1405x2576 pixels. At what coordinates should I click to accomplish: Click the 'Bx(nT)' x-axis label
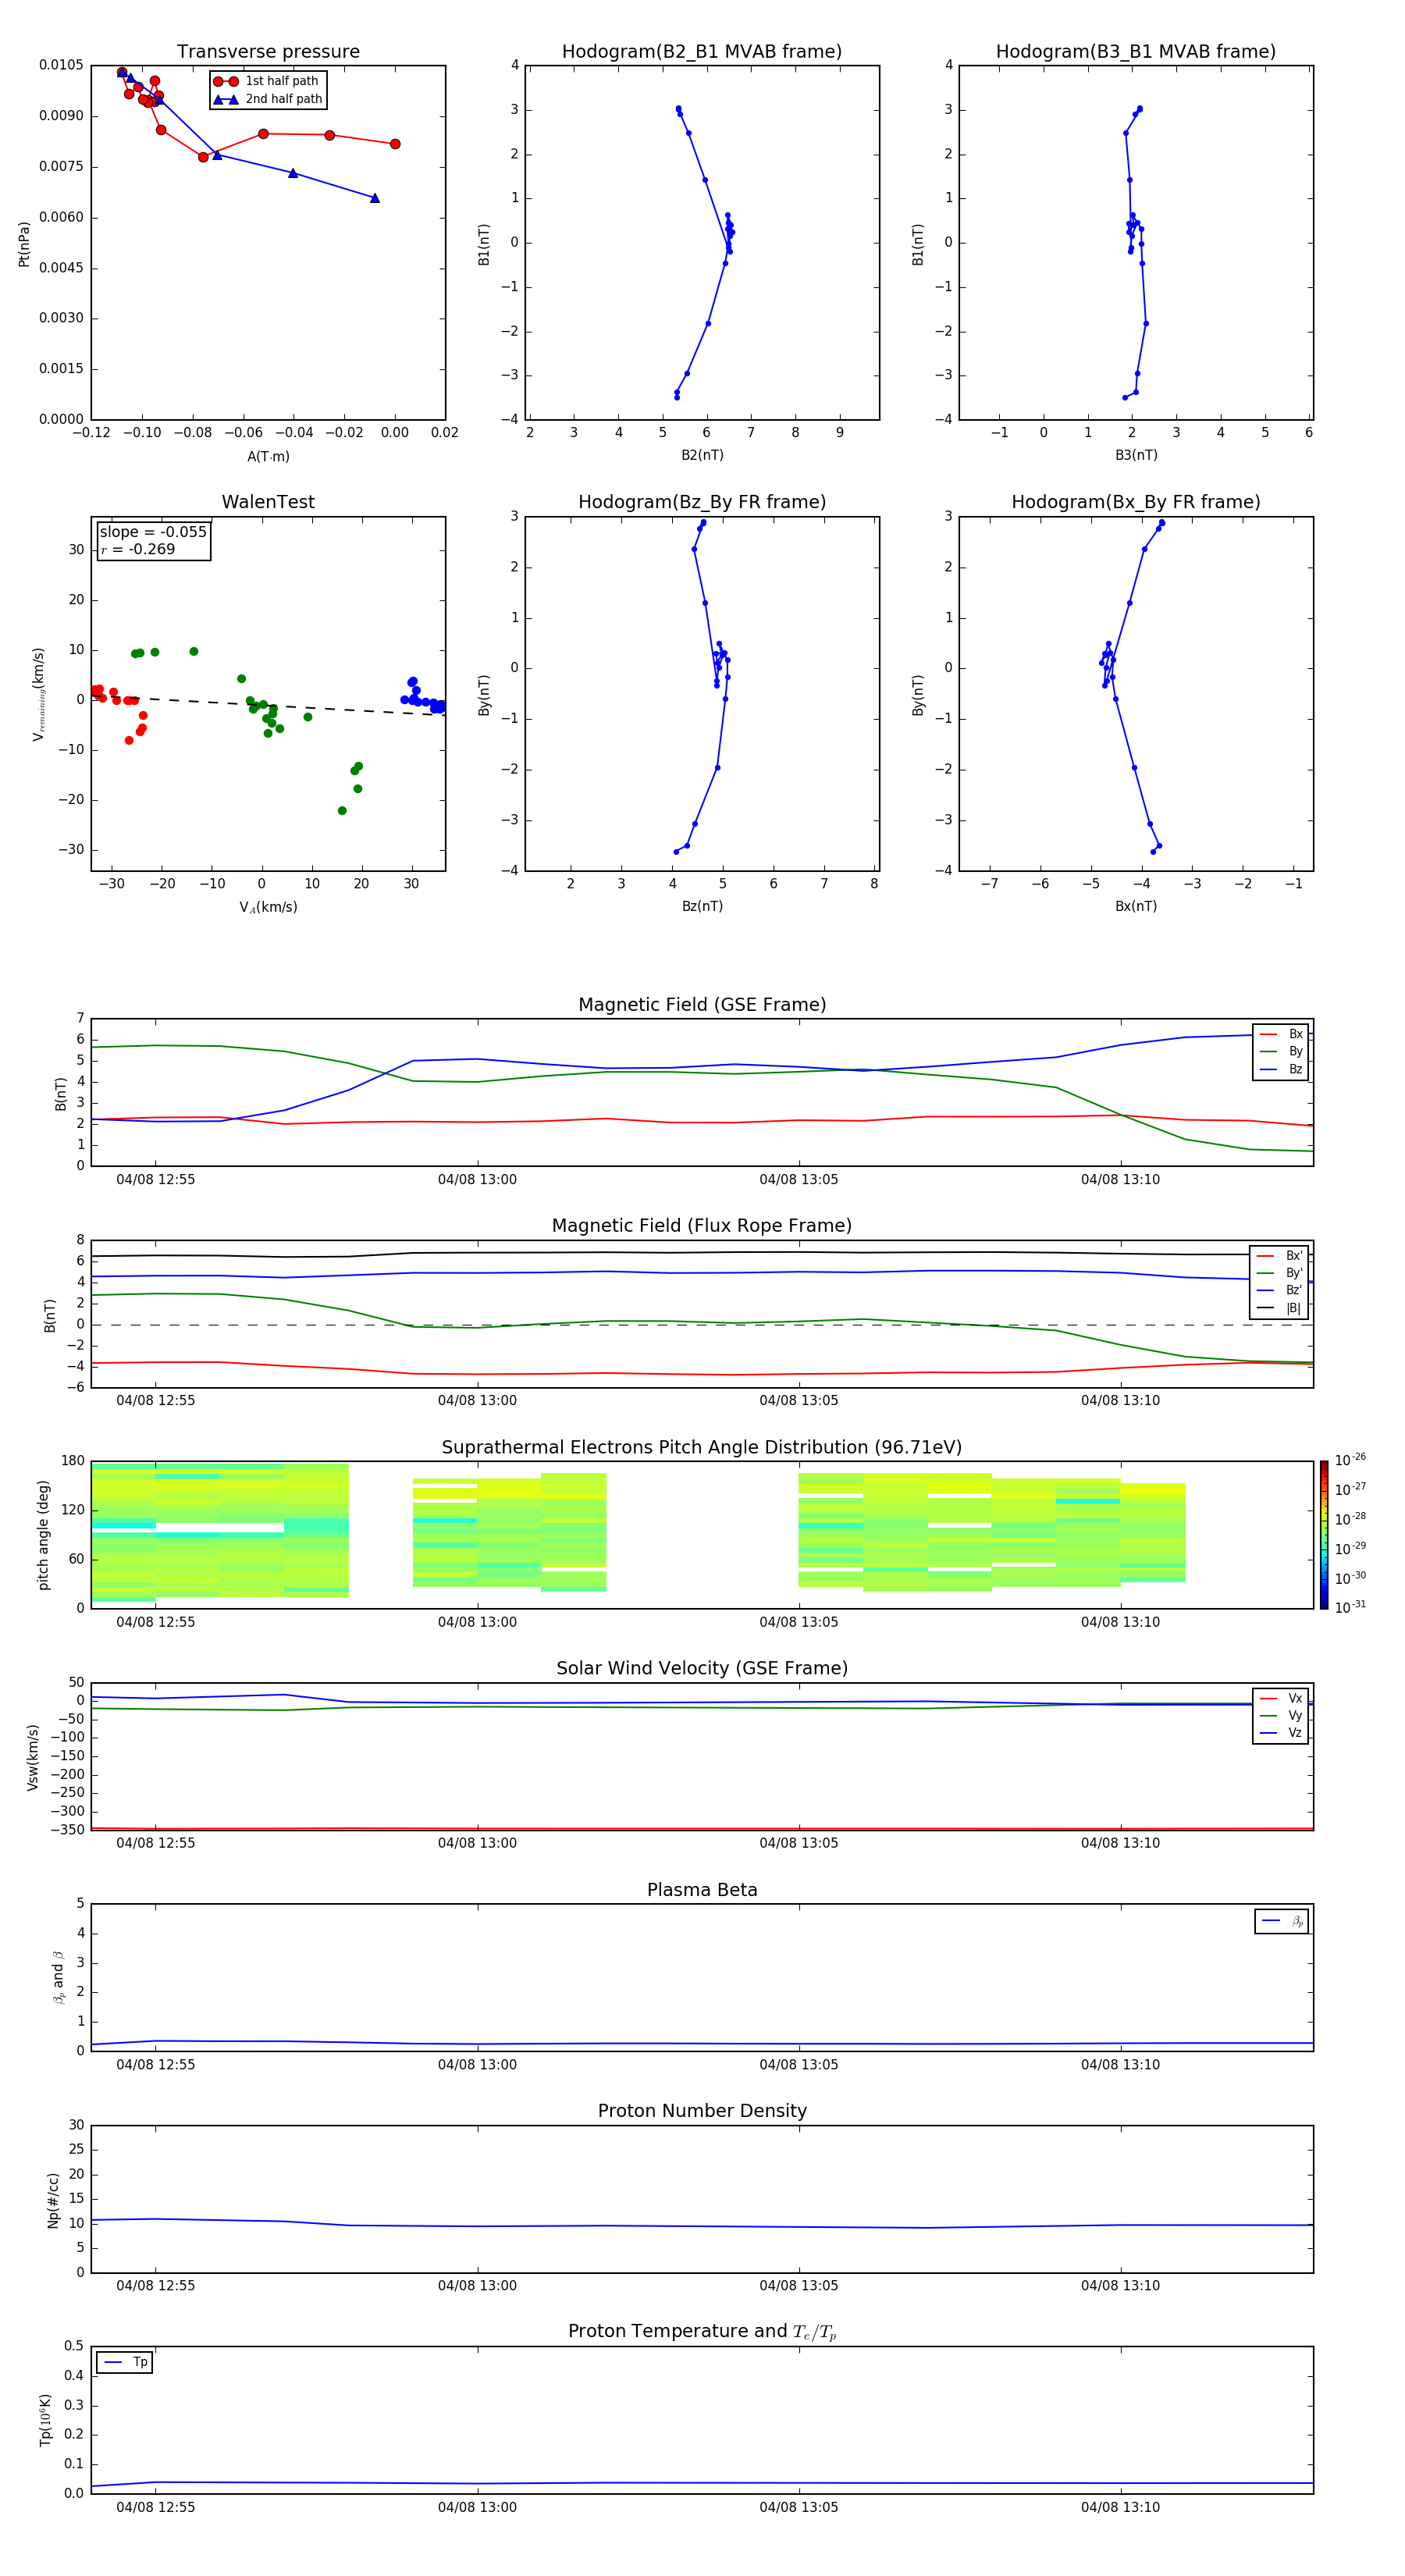[1136, 906]
